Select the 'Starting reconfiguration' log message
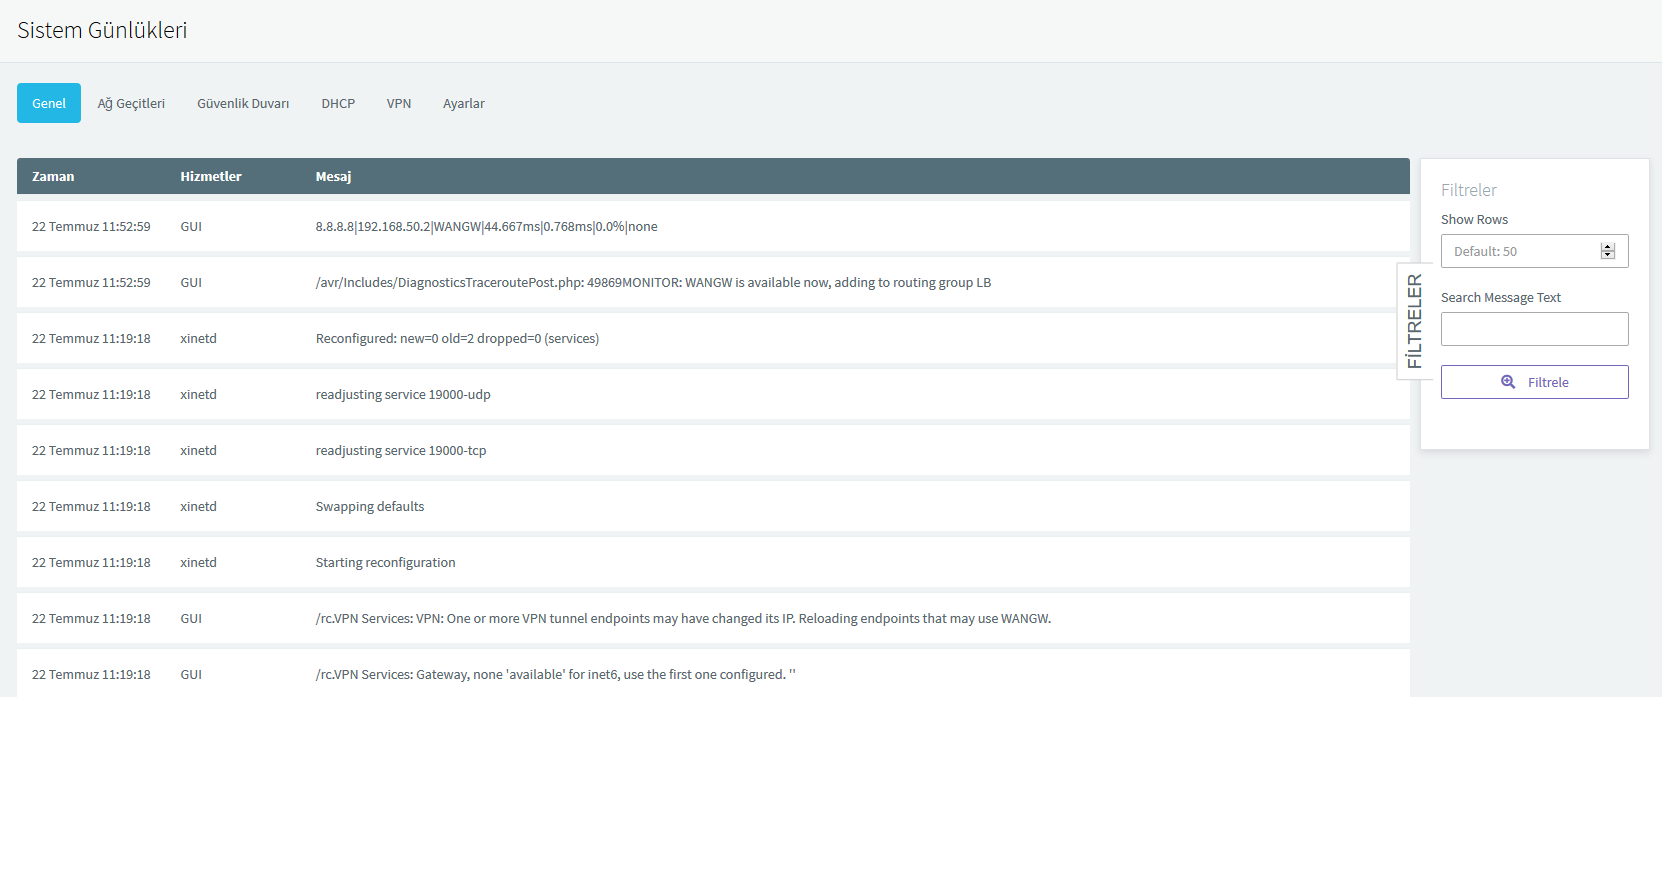 click(385, 563)
